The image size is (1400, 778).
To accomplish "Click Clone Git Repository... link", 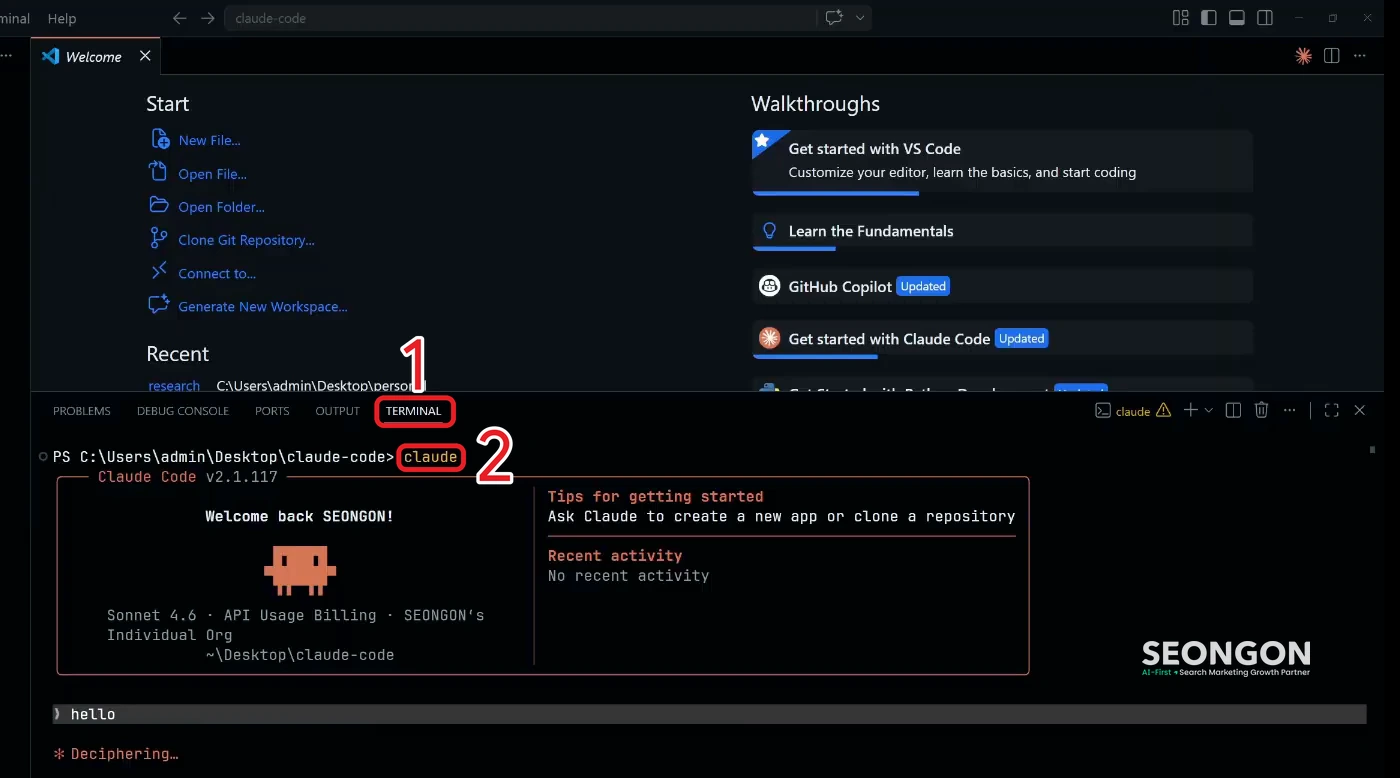I will tap(246, 240).
